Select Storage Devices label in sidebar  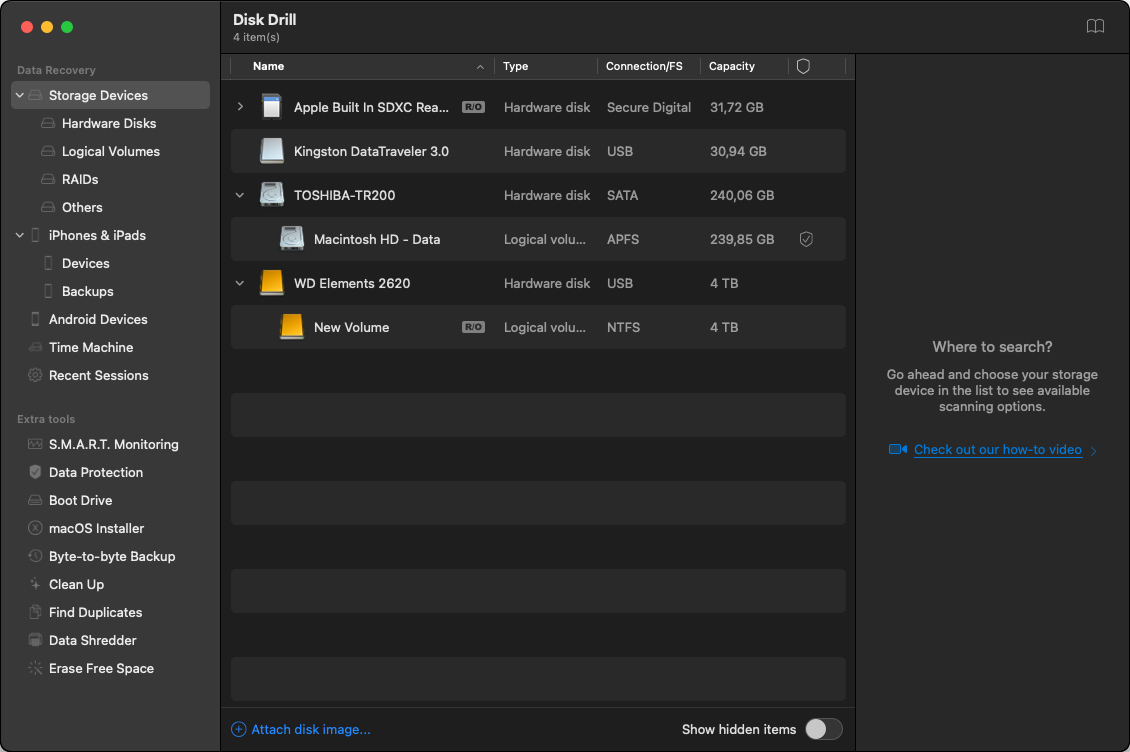pyautogui.click(x=98, y=95)
